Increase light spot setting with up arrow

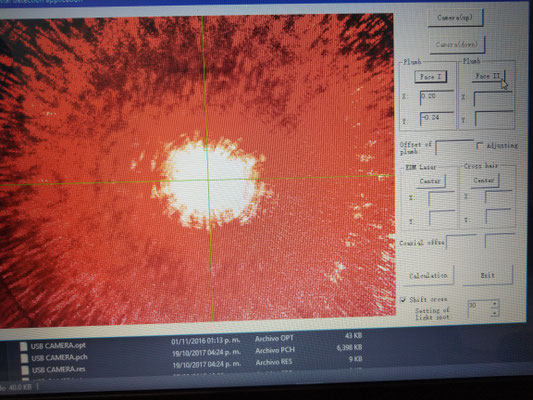[495, 303]
